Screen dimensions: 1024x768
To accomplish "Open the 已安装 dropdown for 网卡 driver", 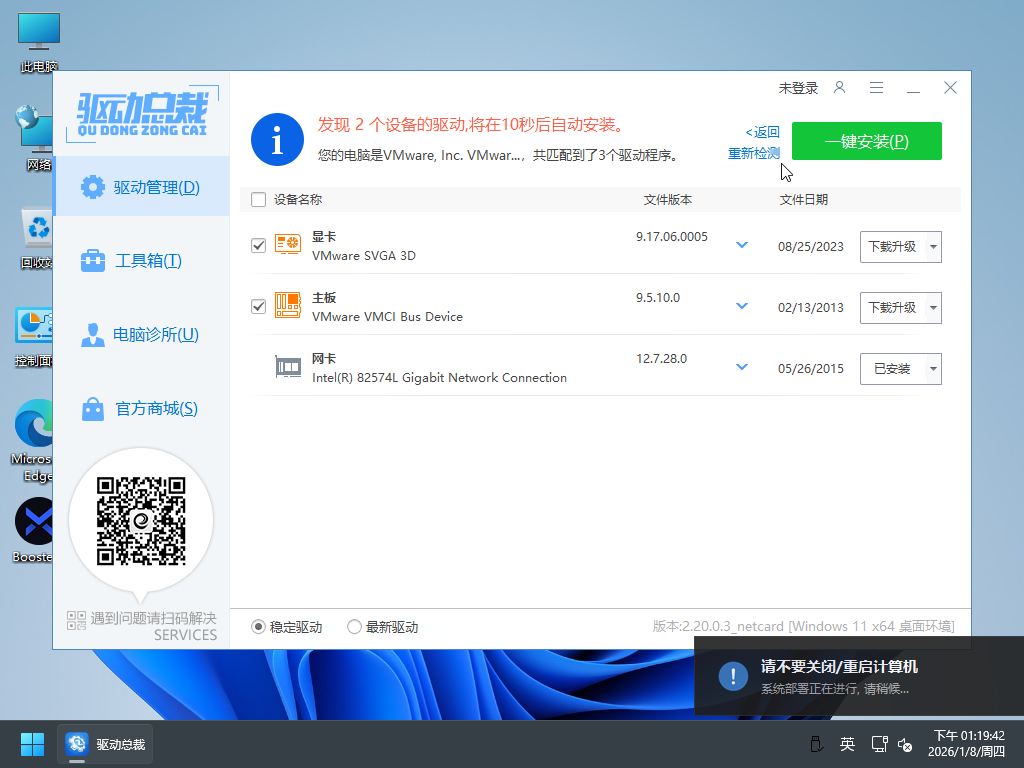I will [933, 369].
